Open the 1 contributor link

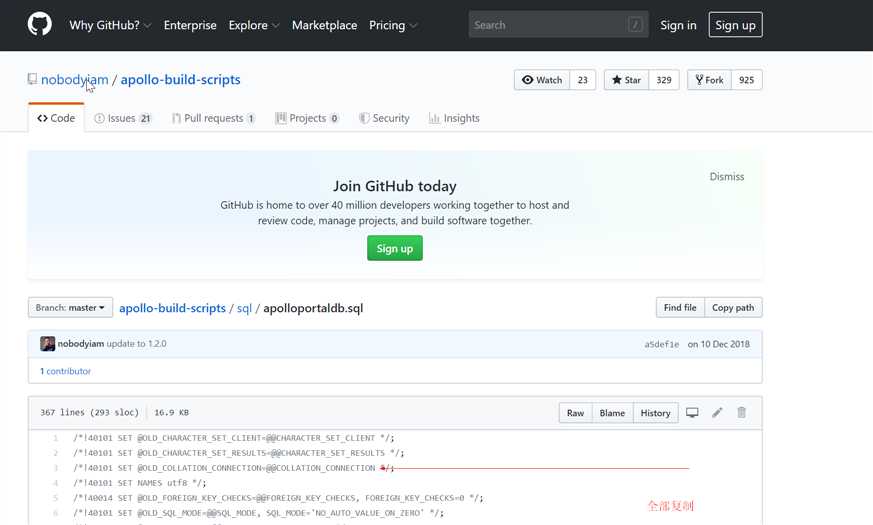pos(65,371)
